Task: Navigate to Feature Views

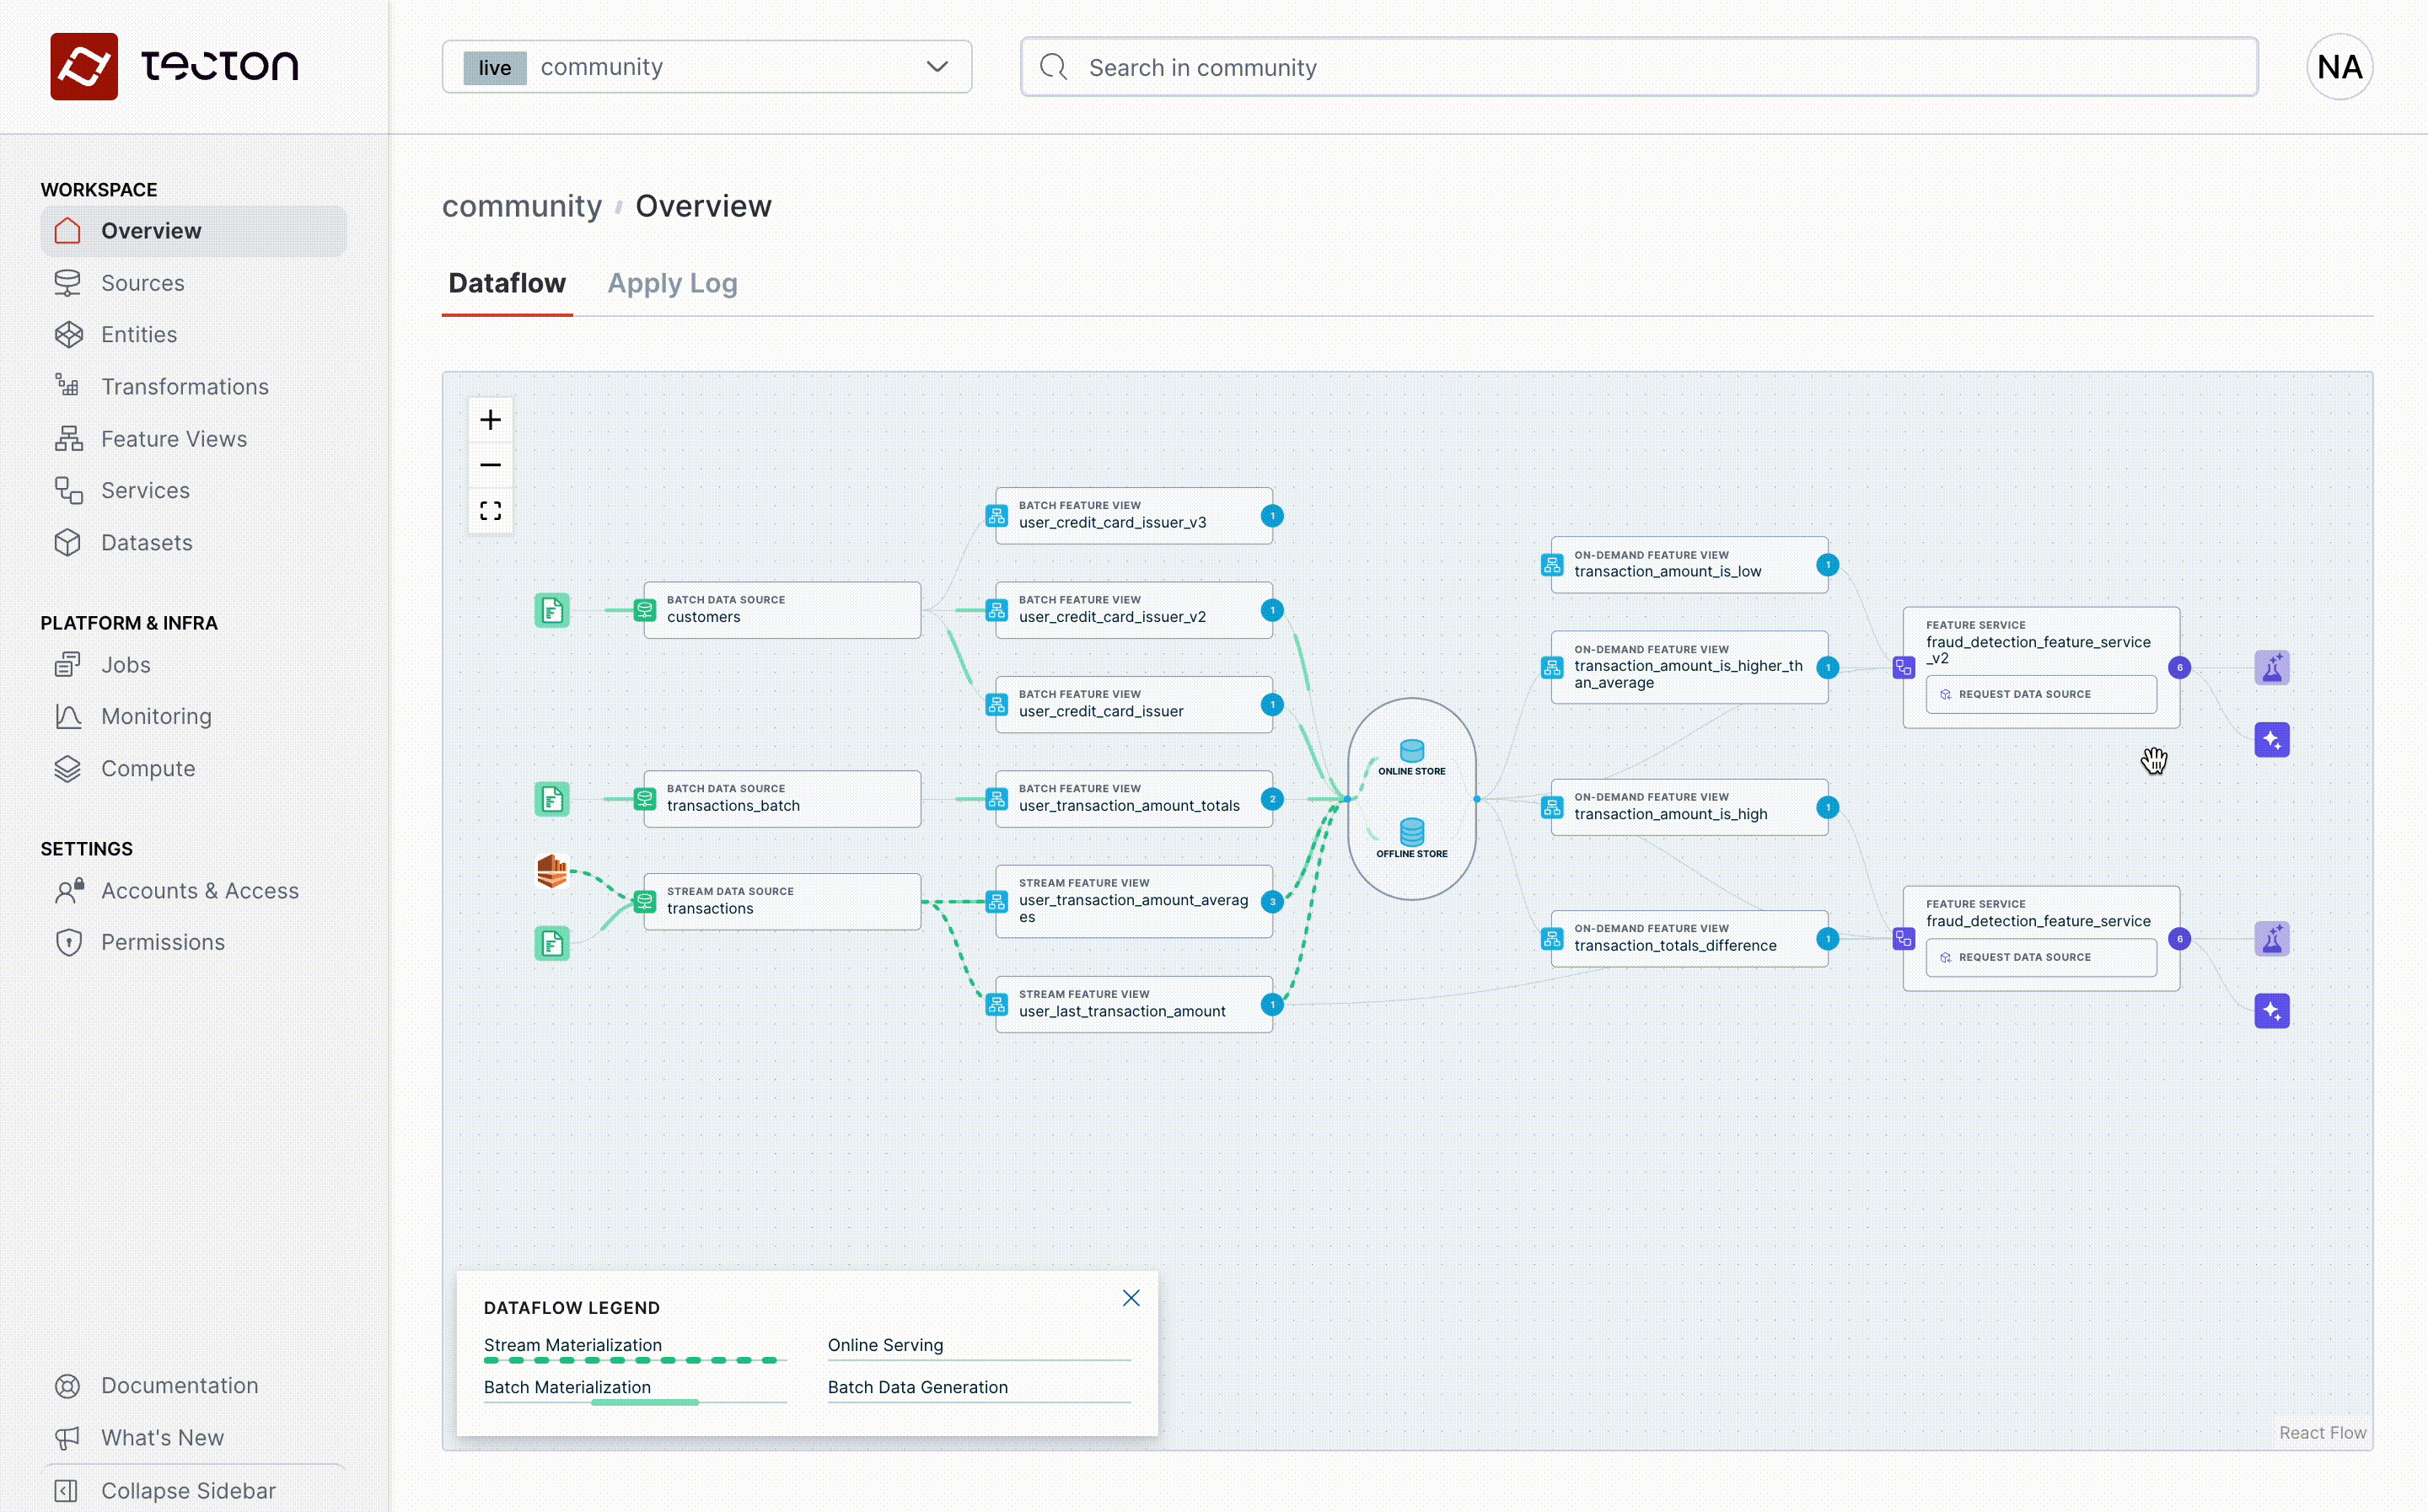Action: pos(174,439)
